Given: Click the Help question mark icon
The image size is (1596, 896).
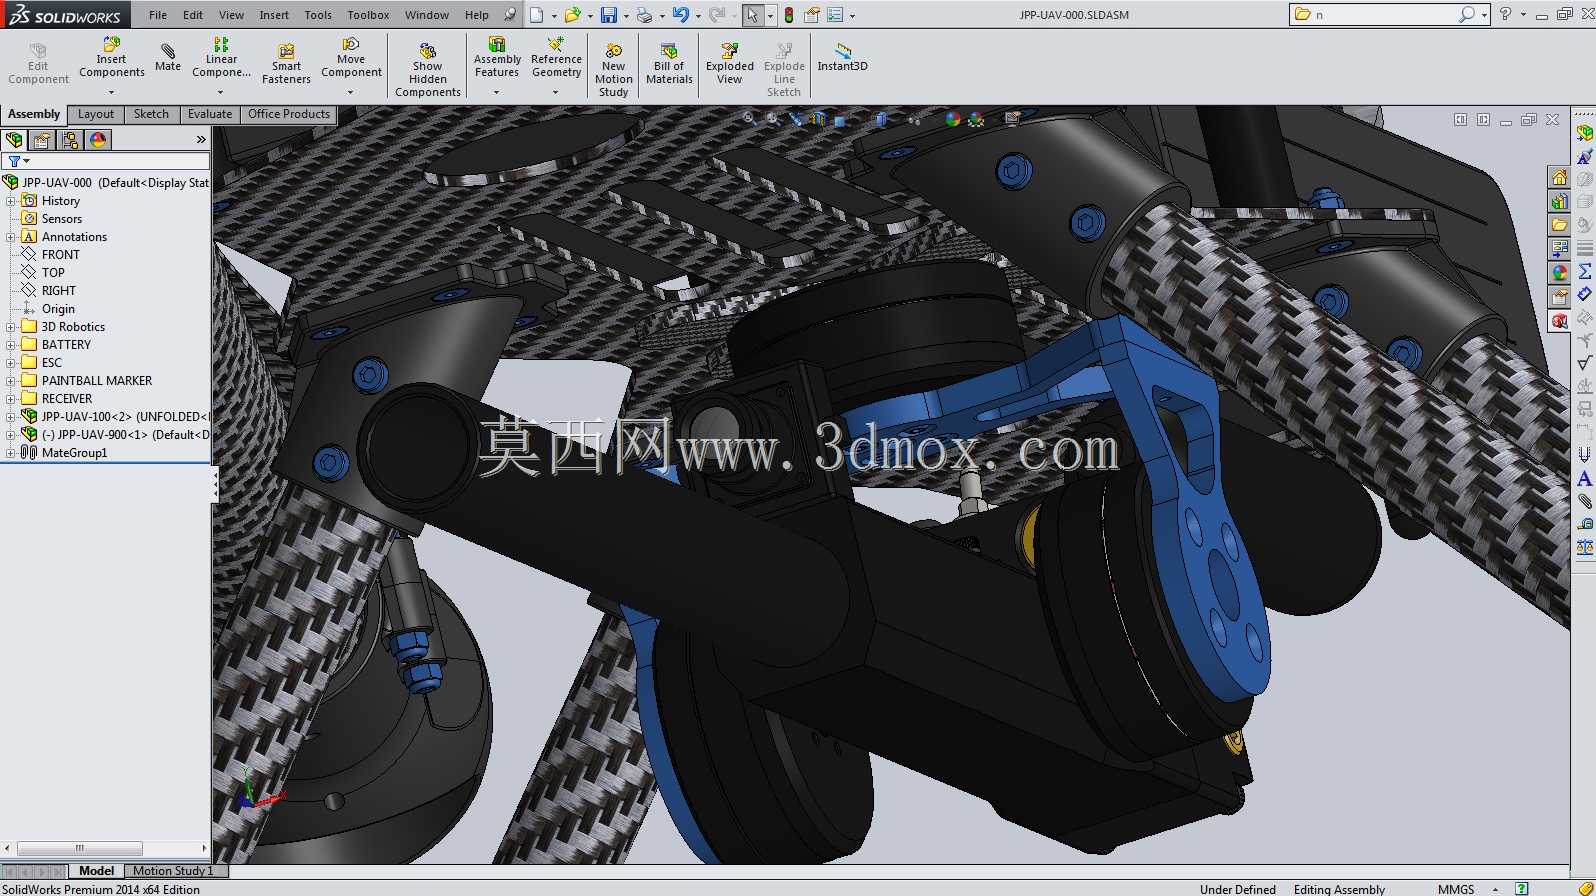Looking at the screenshot, I should [x=1505, y=14].
